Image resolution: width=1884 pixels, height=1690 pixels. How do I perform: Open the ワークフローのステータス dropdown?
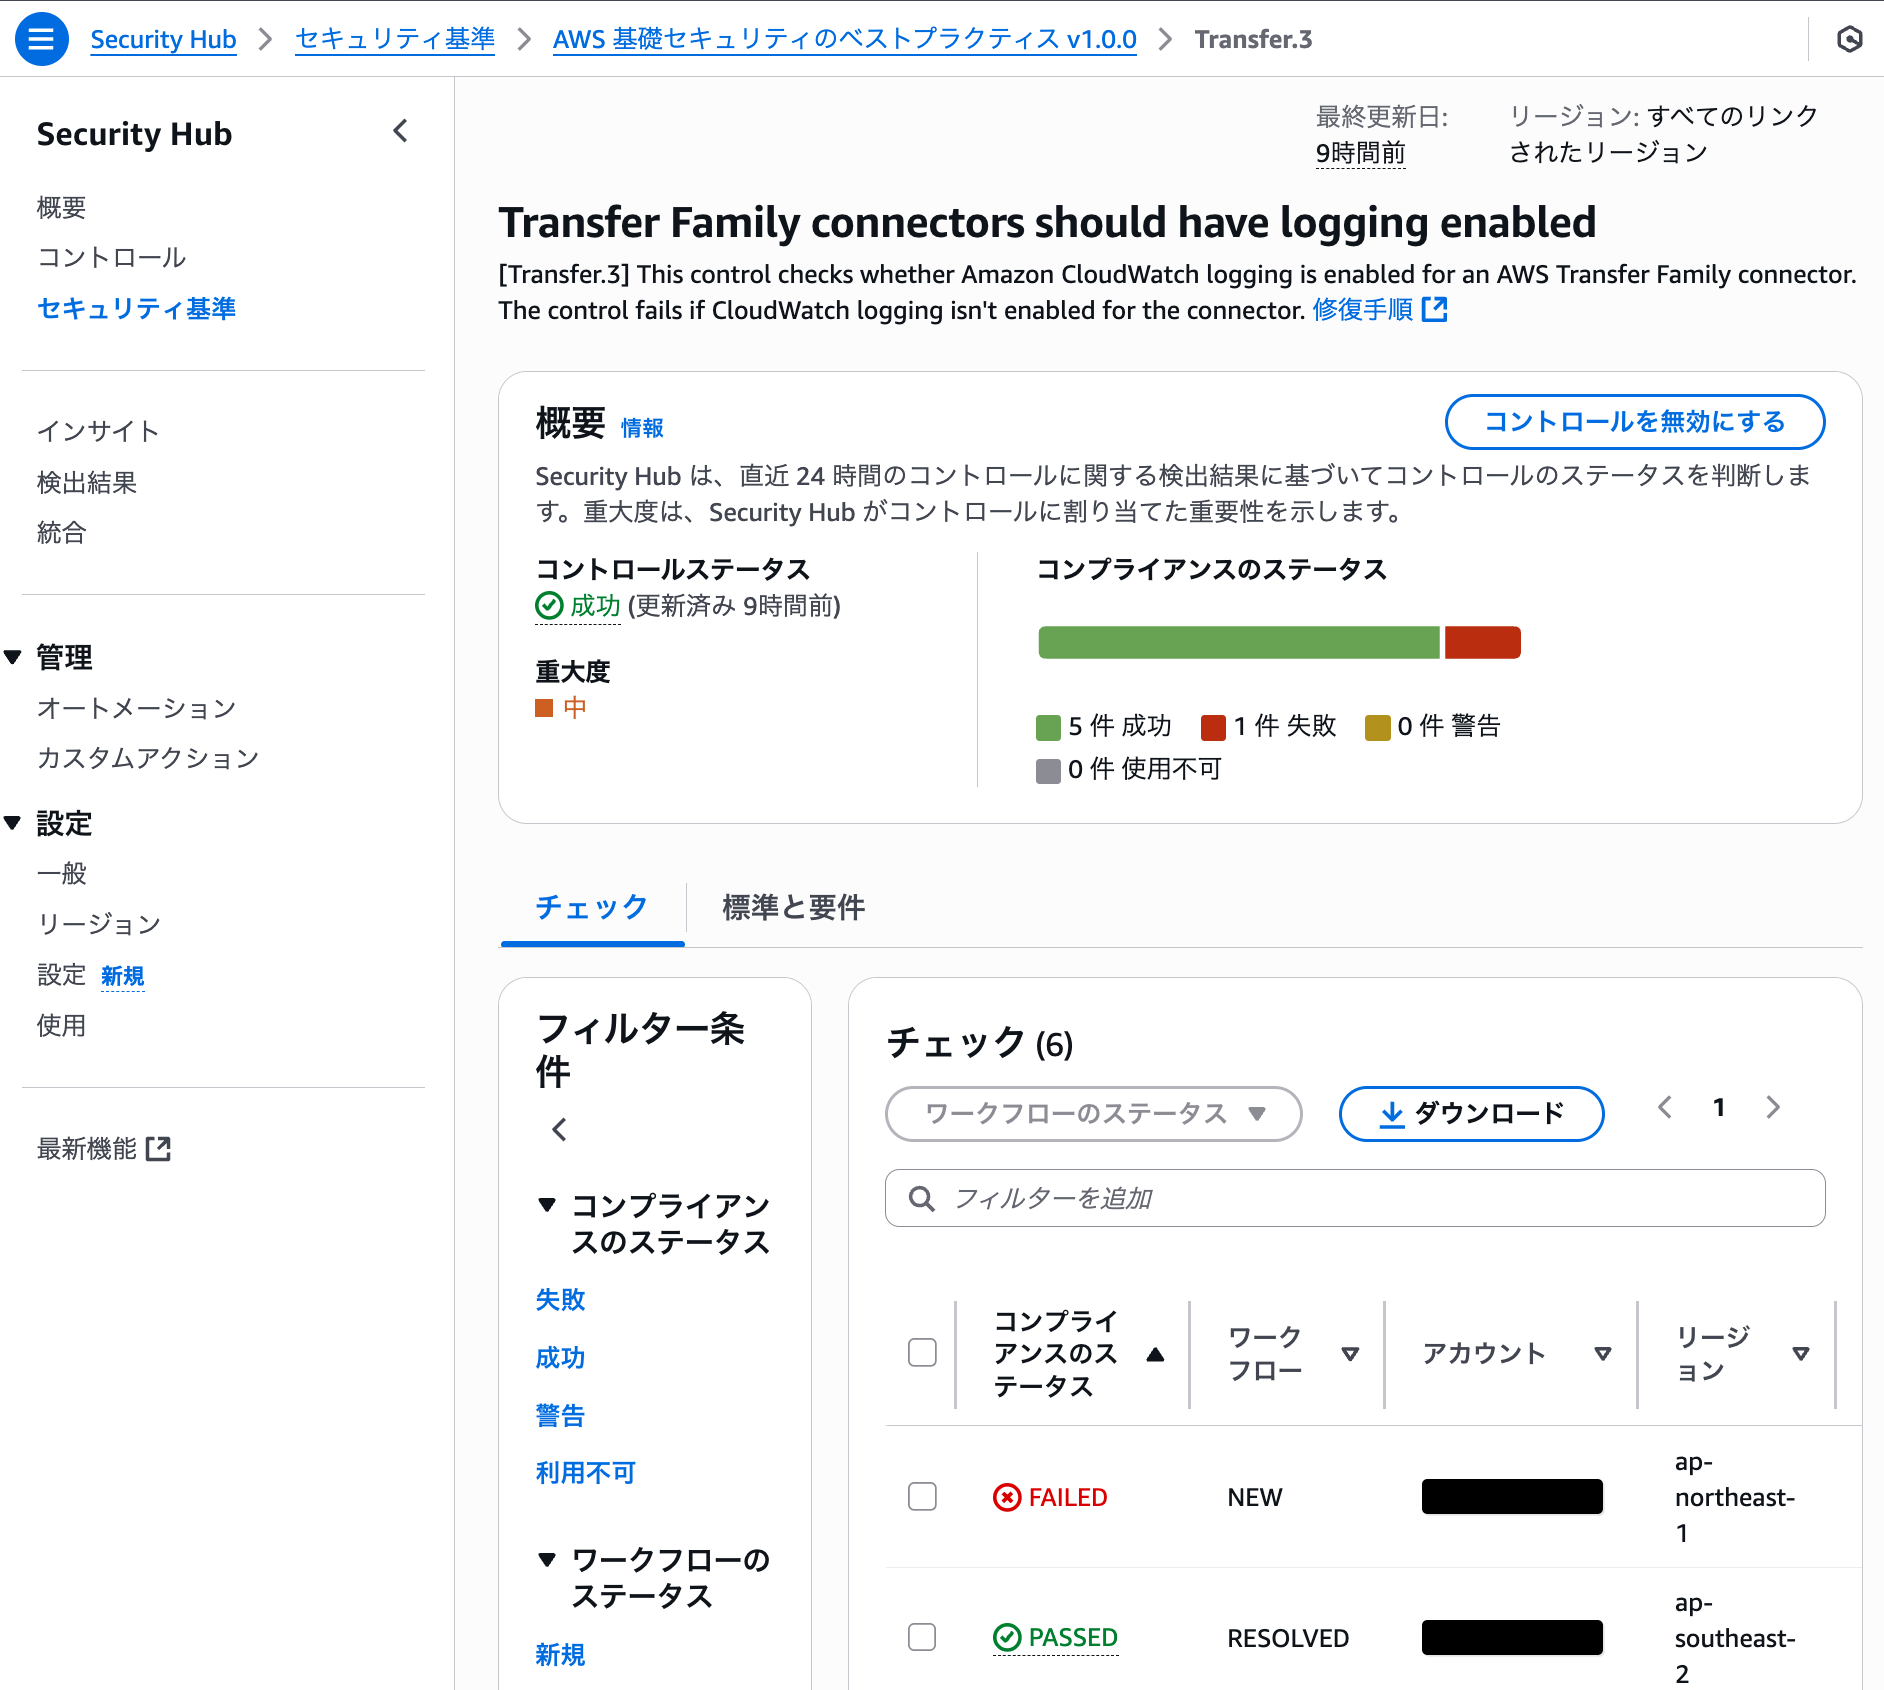point(1093,1114)
